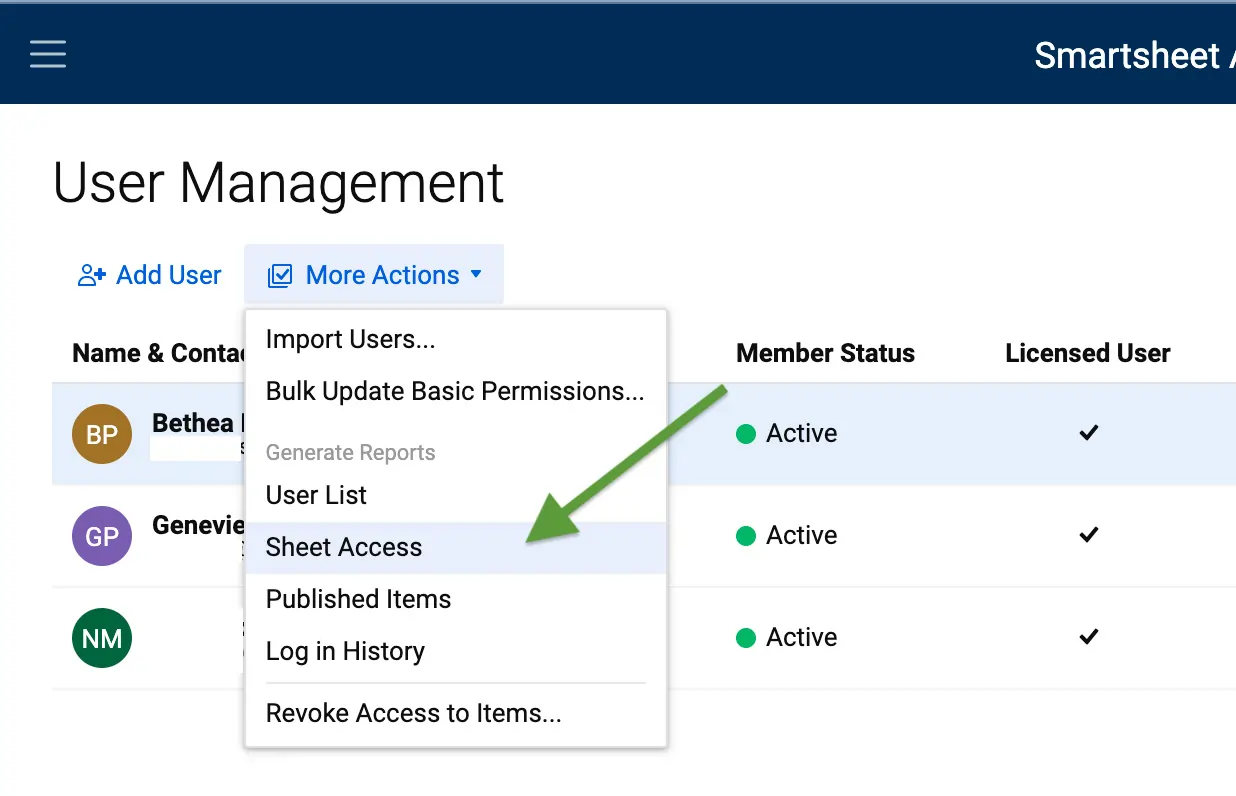Click the green status dot in Bethea row
The image size is (1236, 796).
point(745,434)
